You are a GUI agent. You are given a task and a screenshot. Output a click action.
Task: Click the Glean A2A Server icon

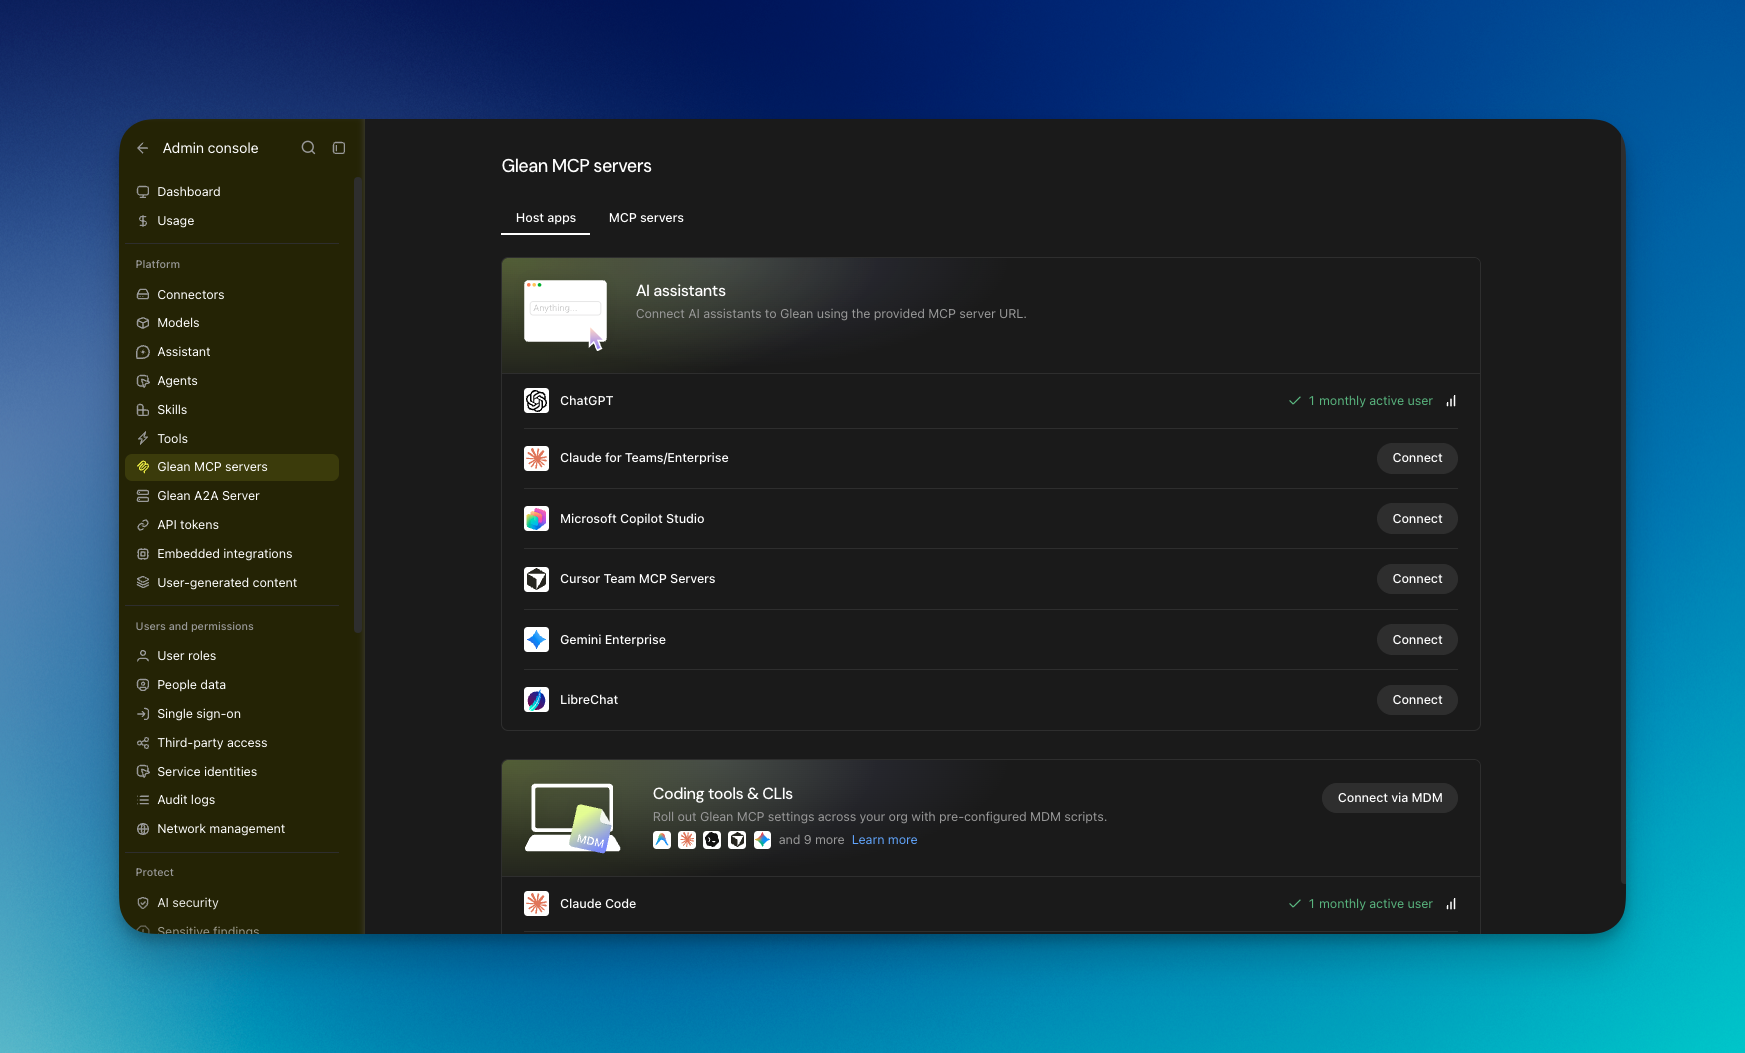[143, 496]
